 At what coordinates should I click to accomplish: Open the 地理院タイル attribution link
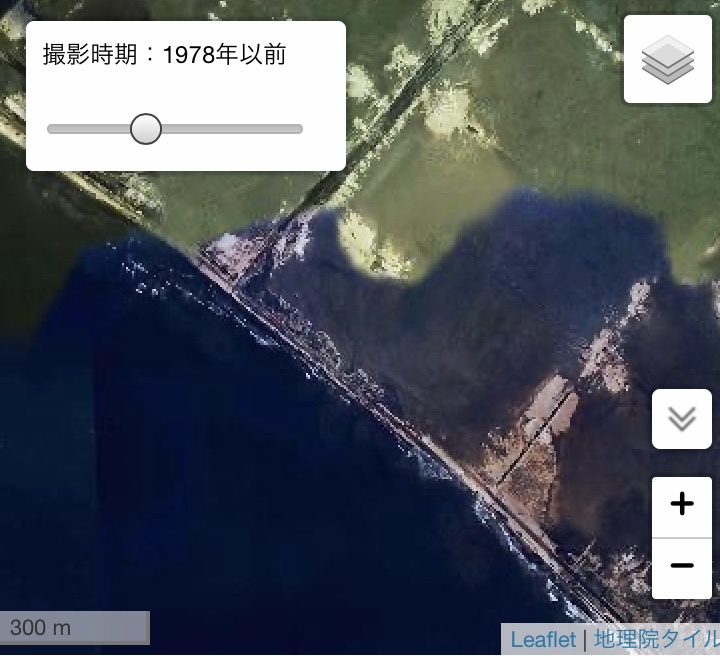coord(657,639)
